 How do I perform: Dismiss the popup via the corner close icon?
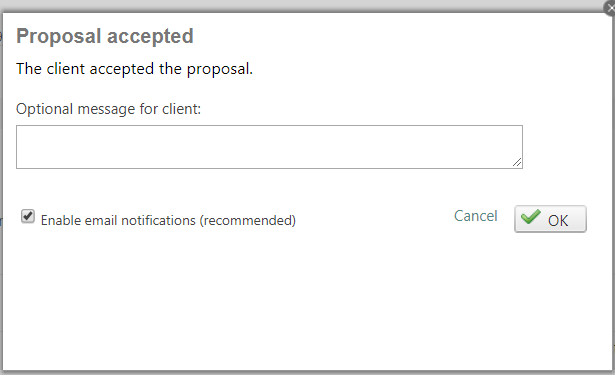click(x=610, y=7)
